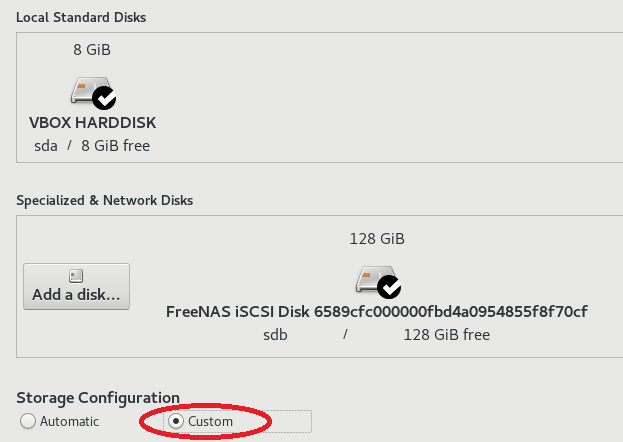Click the "Custom" radio label text
Viewport: 623px width, 442px height.
210,421
